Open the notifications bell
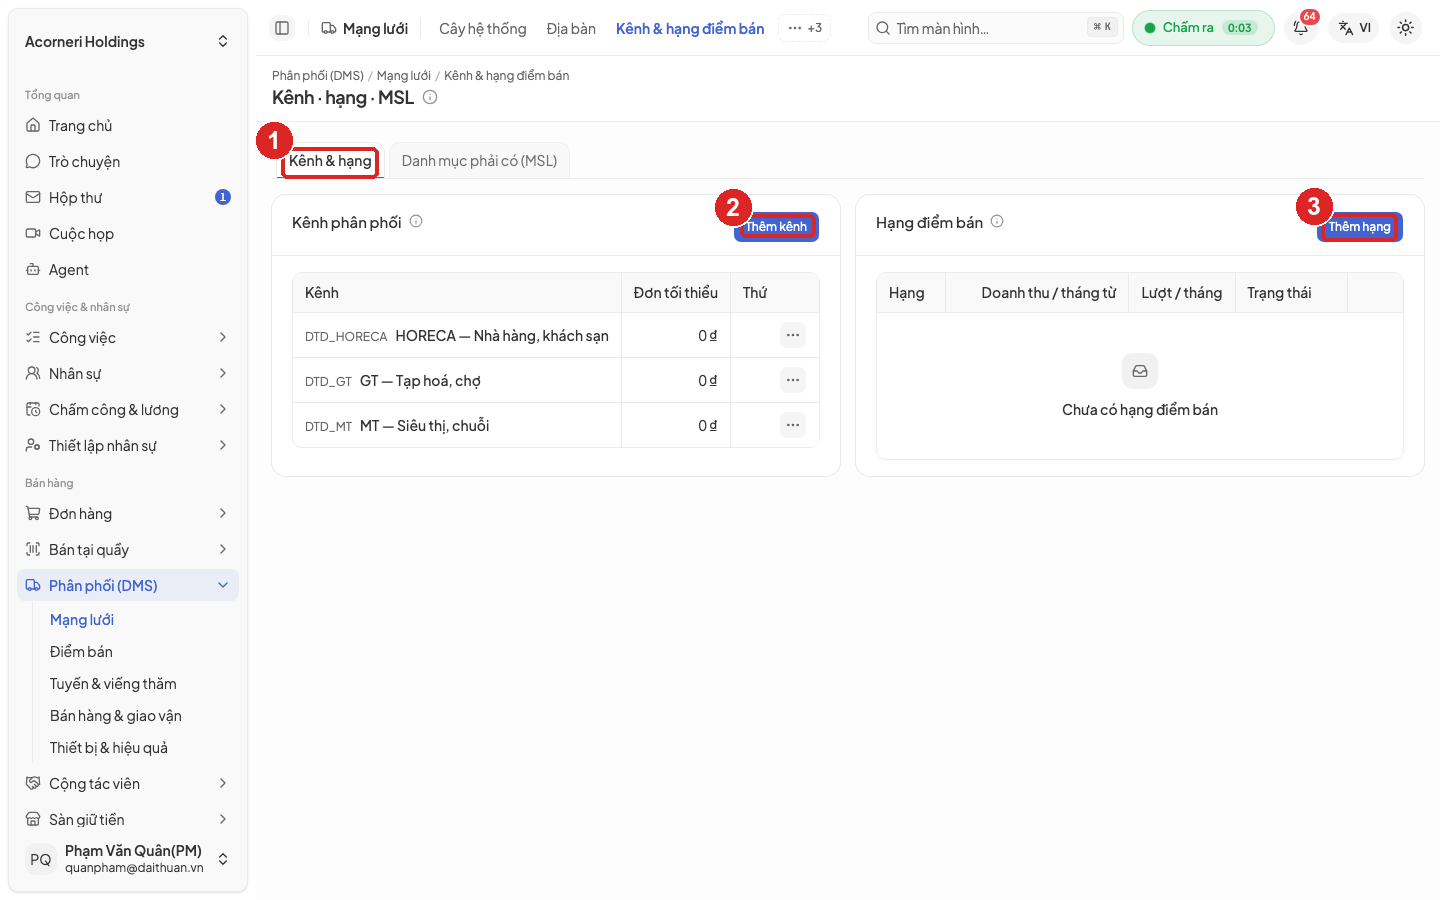The height and width of the screenshot is (900, 1440). click(1301, 28)
